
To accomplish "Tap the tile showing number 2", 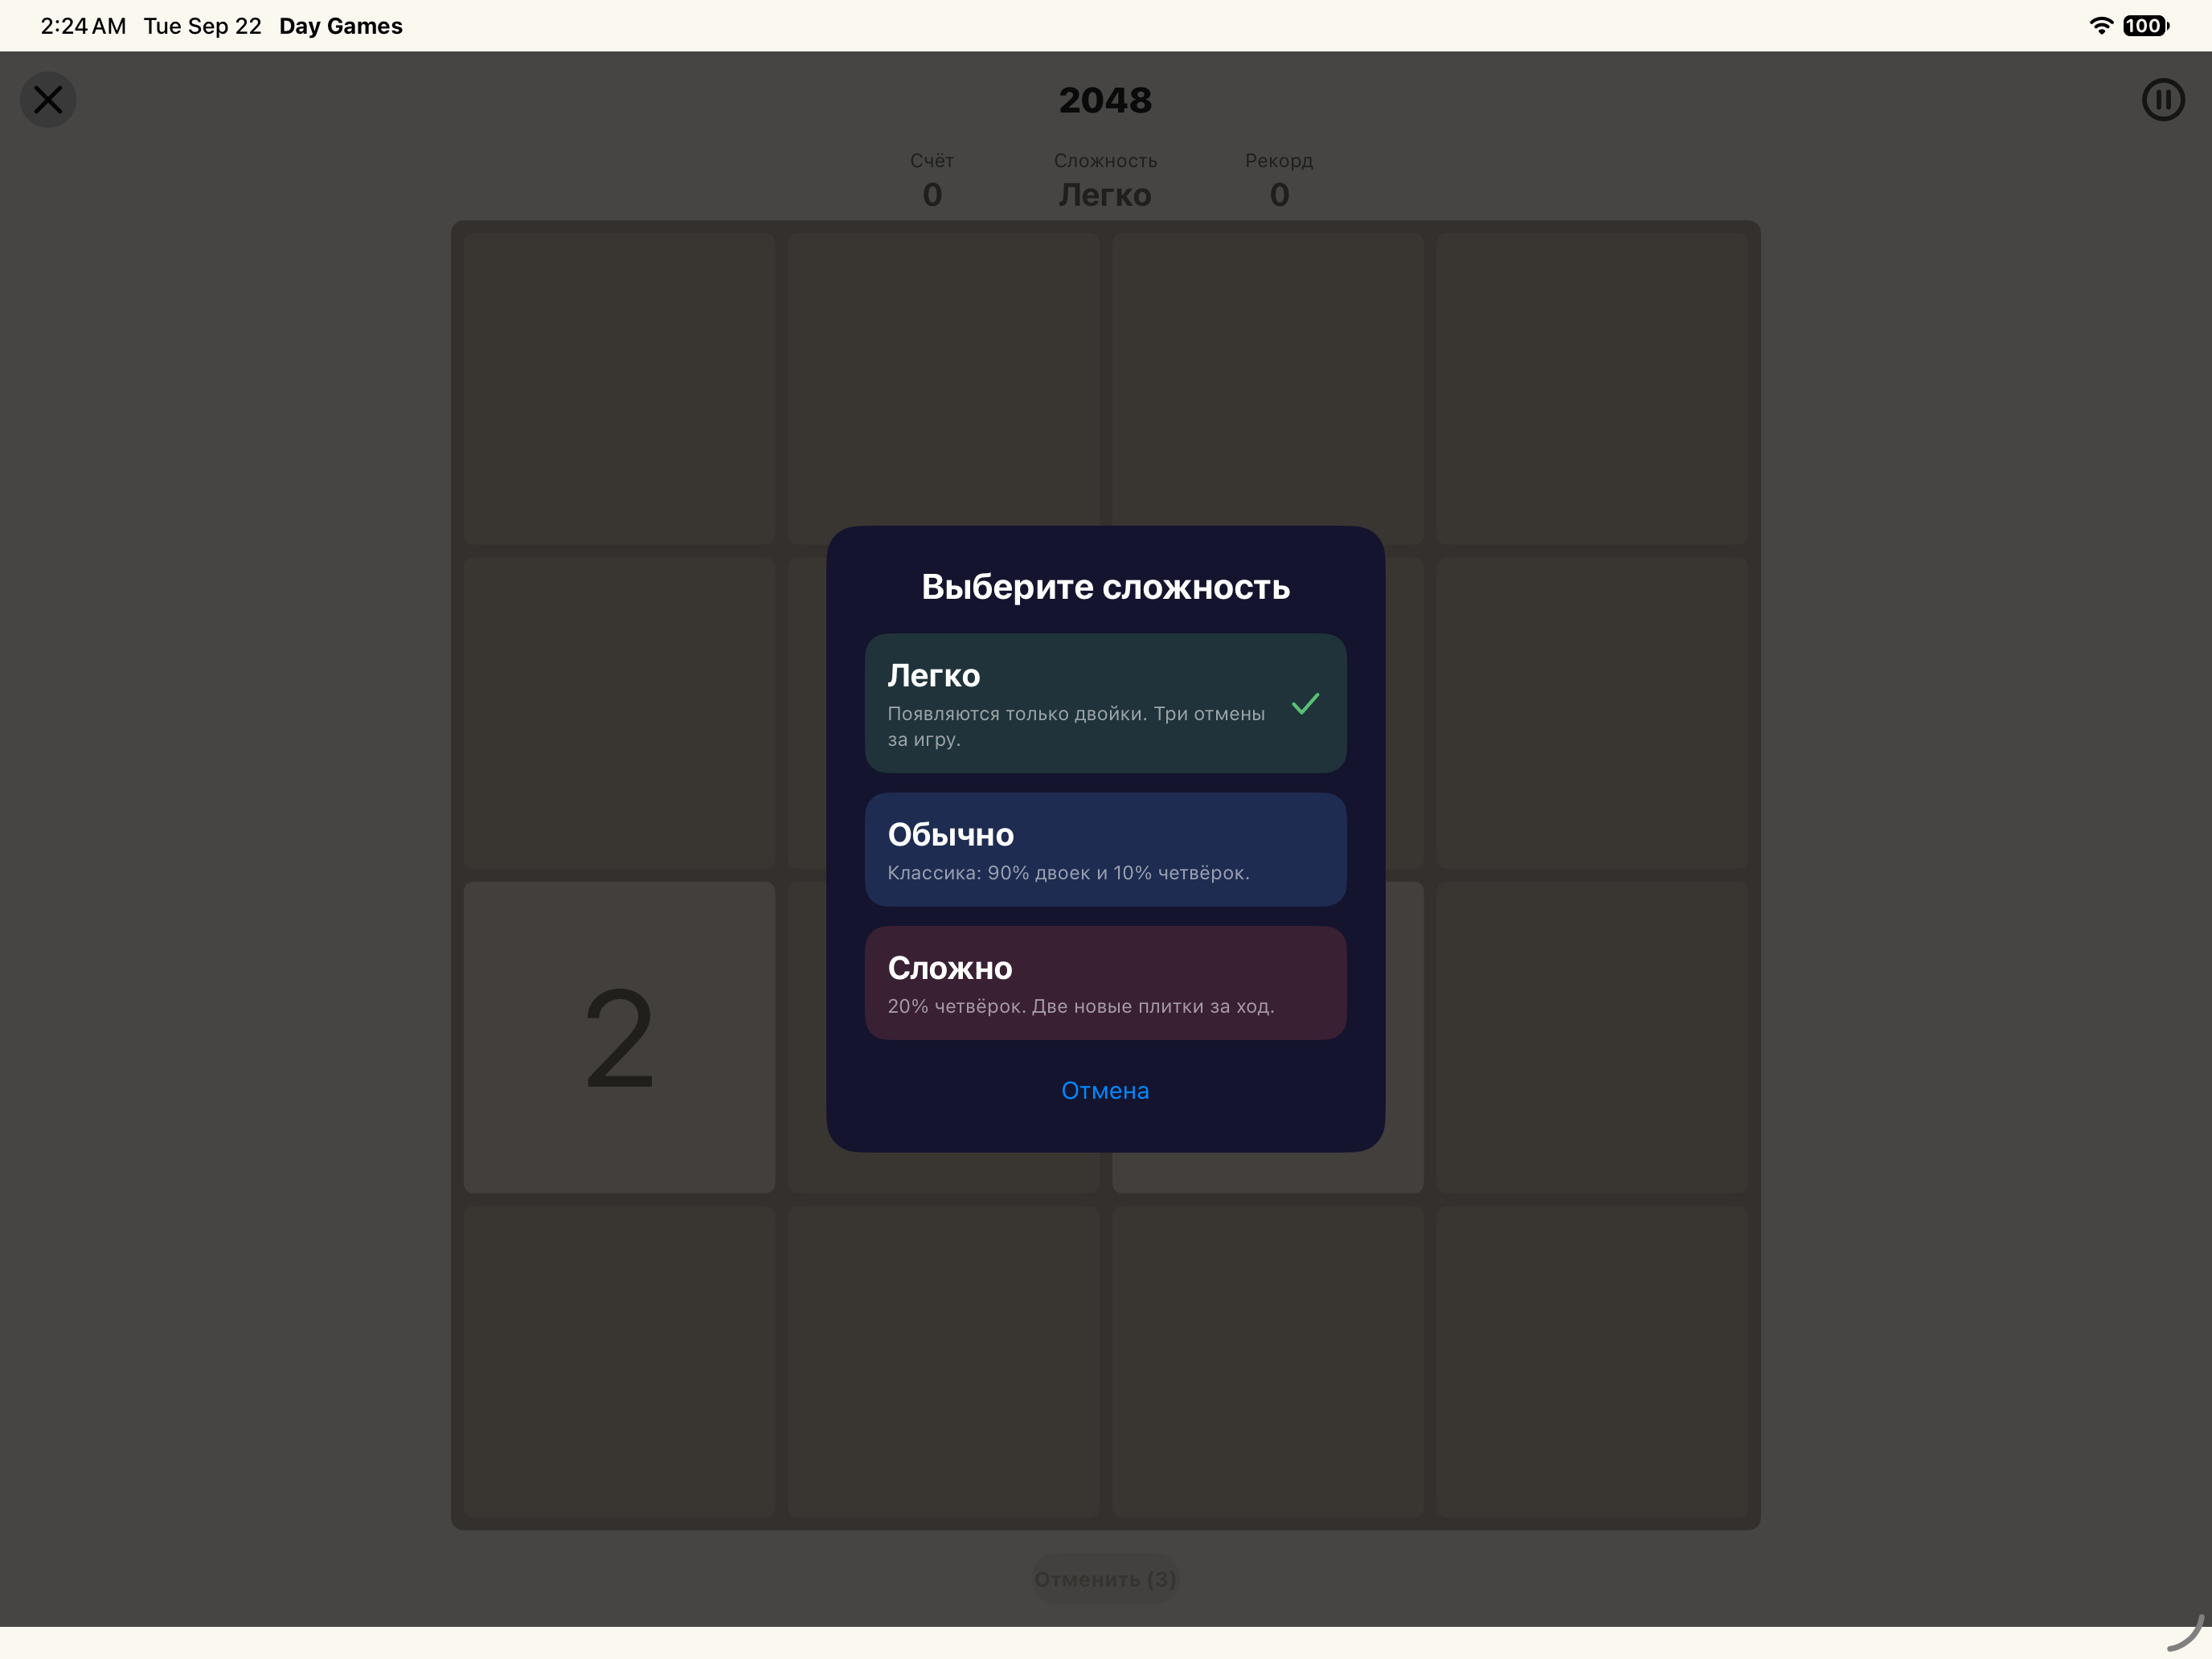I will (x=619, y=1037).
